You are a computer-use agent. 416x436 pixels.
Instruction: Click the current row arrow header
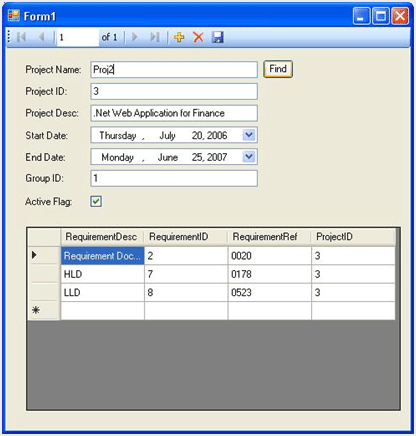pos(44,256)
